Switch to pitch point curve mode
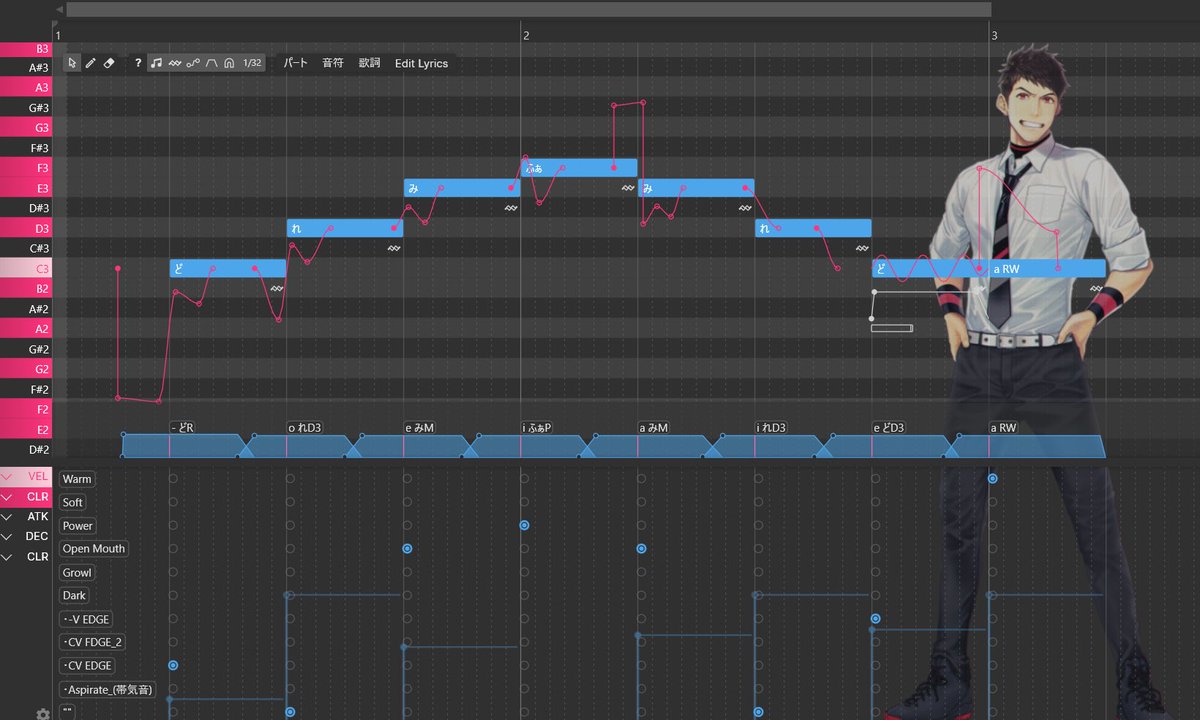This screenshot has width=1200, height=720. [x=193, y=63]
